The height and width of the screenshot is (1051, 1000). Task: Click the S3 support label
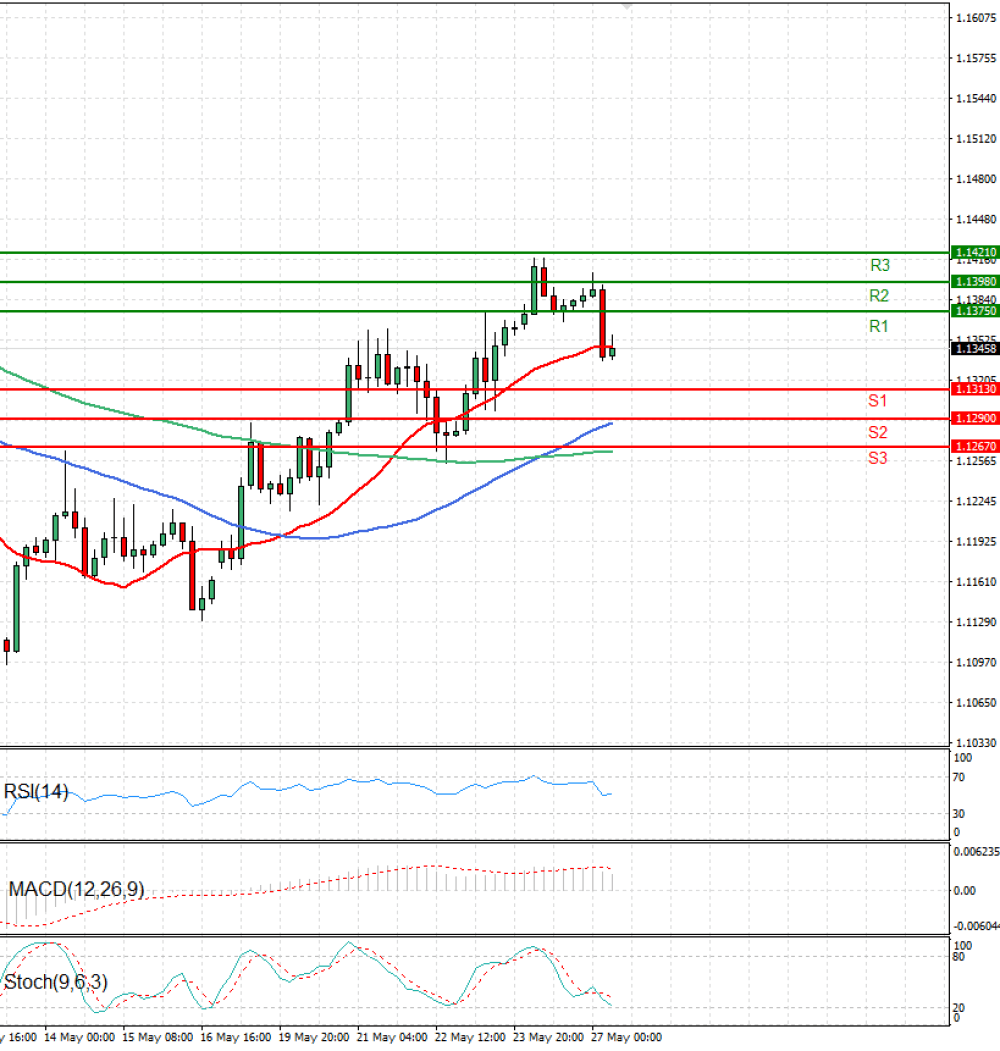coord(877,458)
